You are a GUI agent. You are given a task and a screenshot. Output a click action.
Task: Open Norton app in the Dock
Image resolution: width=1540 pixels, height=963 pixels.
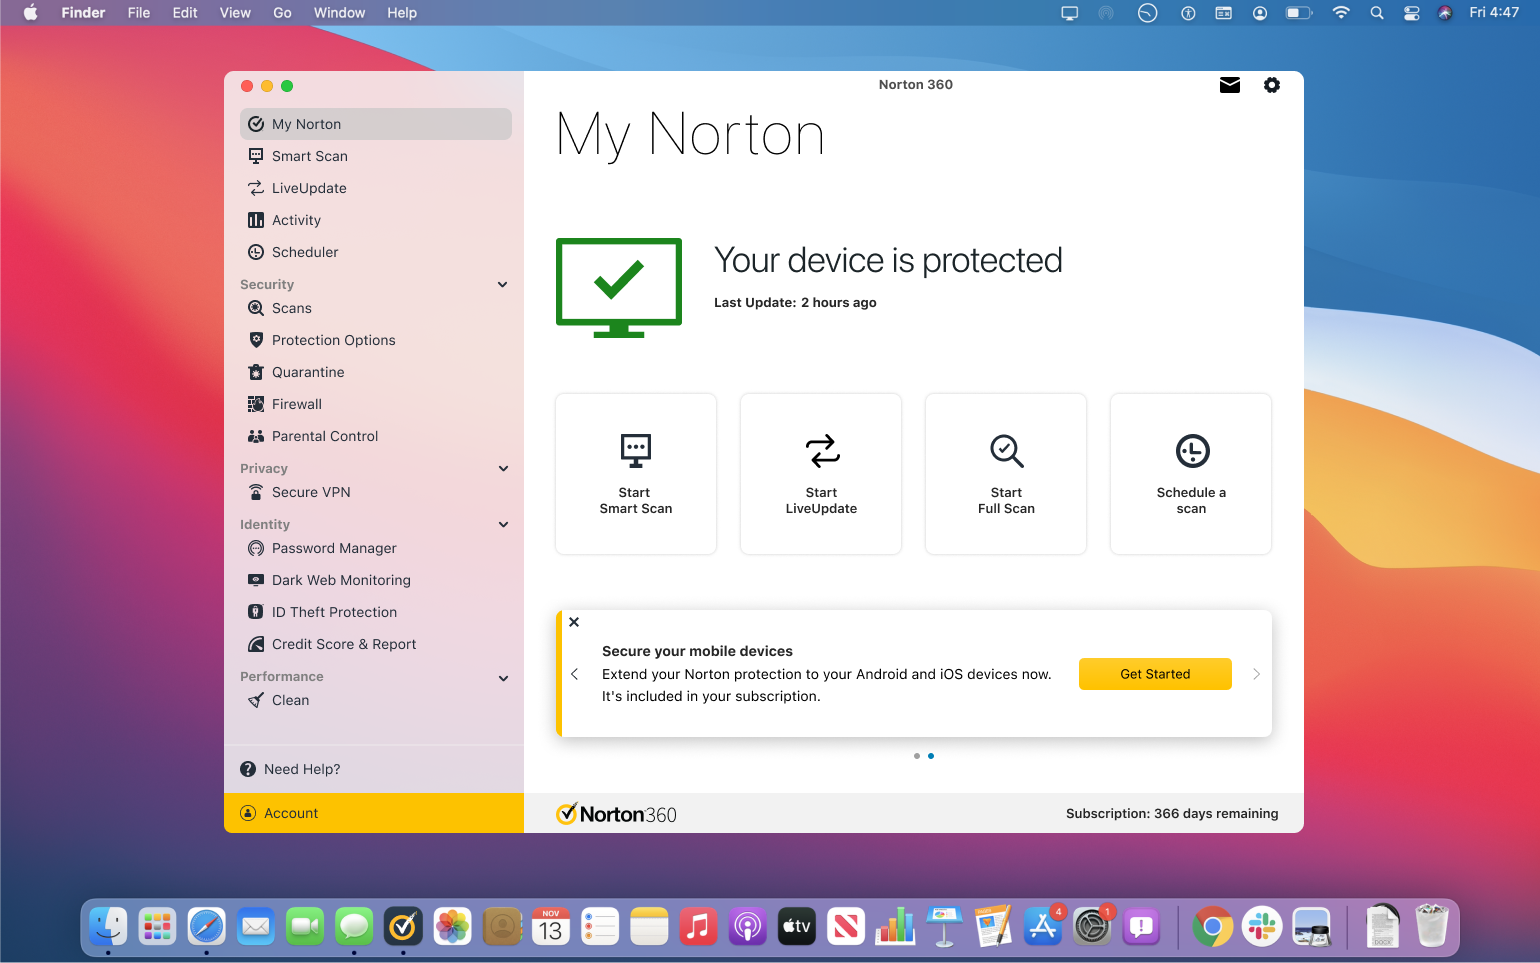tap(403, 927)
